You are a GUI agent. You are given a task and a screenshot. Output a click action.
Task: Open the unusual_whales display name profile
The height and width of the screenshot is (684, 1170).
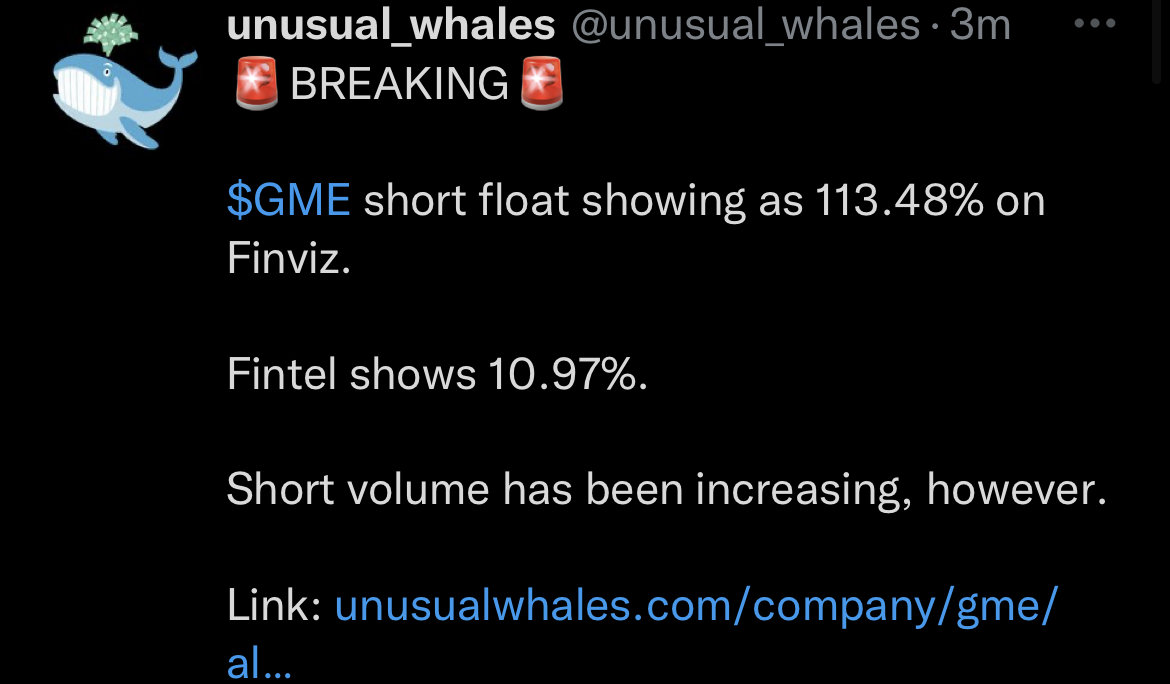(x=391, y=25)
